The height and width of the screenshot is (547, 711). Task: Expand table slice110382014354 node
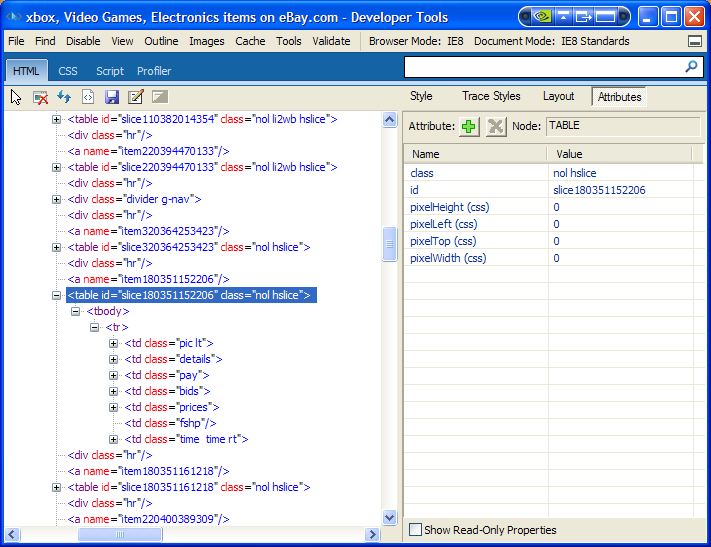point(56,119)
